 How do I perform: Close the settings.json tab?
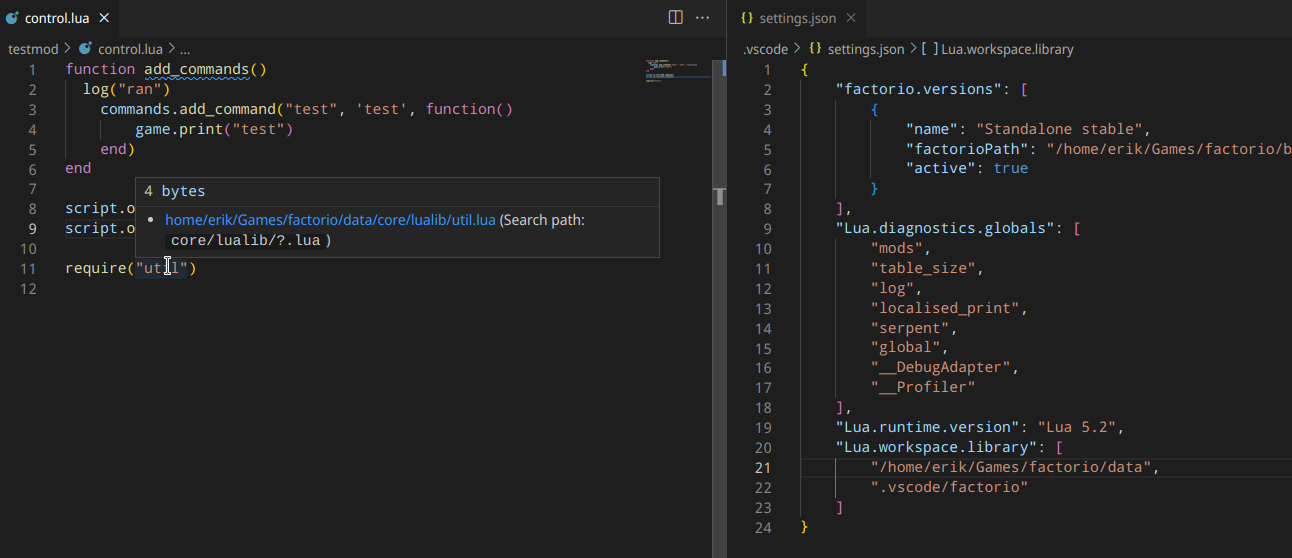[x=851, y=18]
